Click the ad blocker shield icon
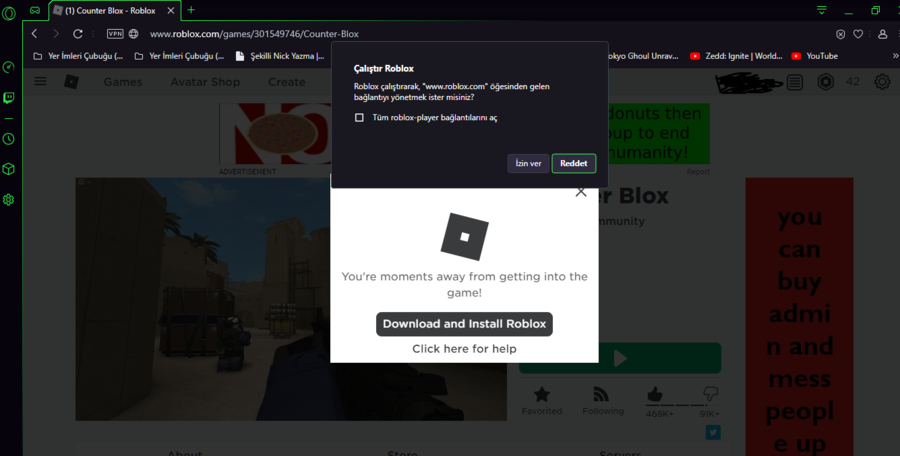 [840, 34]
